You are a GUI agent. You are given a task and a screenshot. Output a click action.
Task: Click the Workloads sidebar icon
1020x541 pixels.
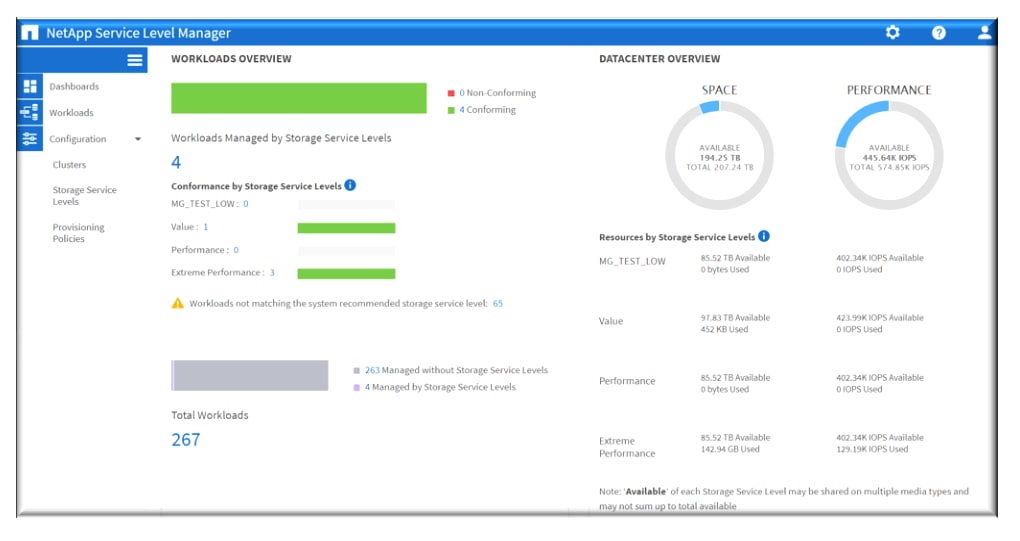(x=30, y=113)
